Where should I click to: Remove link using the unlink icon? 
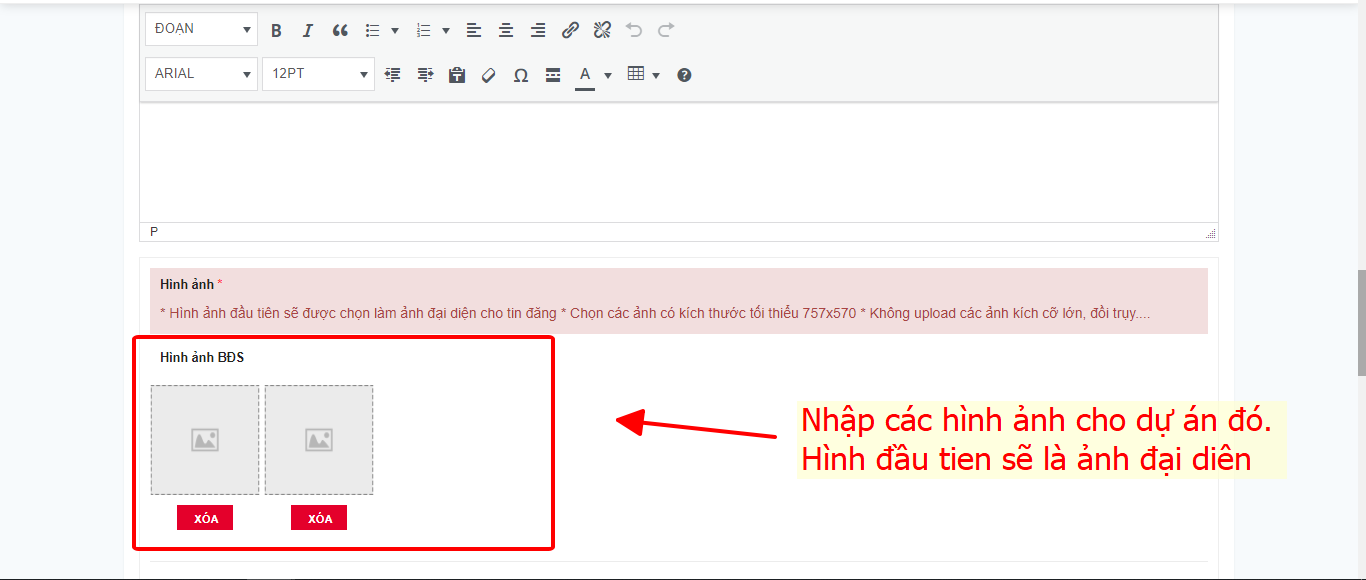point(602,31)
